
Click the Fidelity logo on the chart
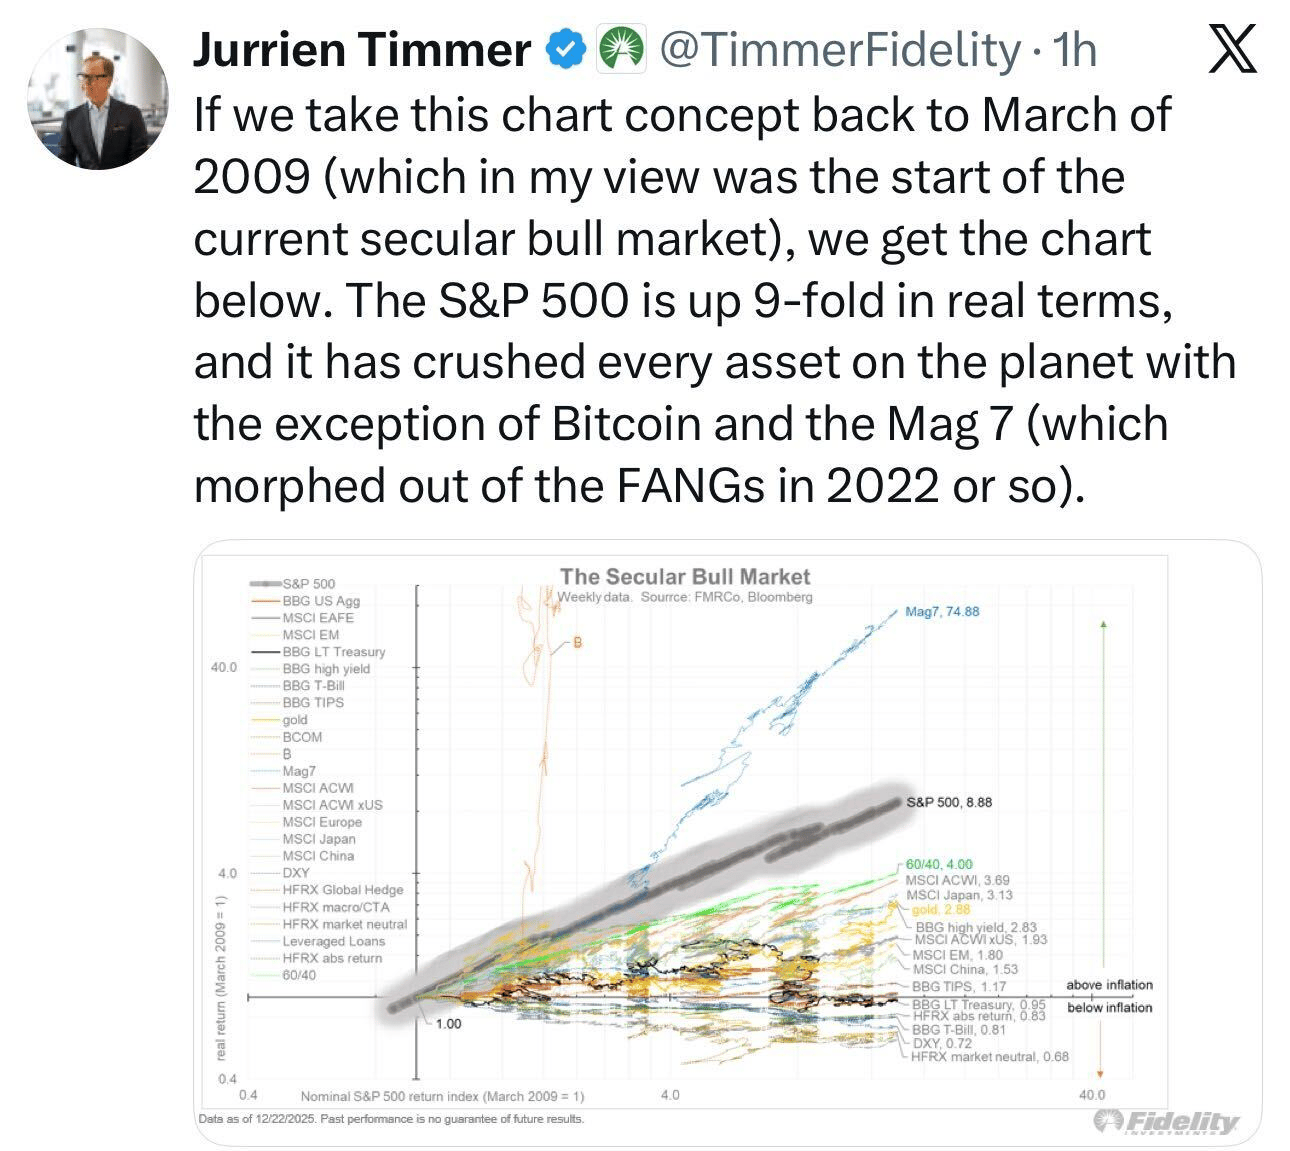(x=1166, y=1121)
